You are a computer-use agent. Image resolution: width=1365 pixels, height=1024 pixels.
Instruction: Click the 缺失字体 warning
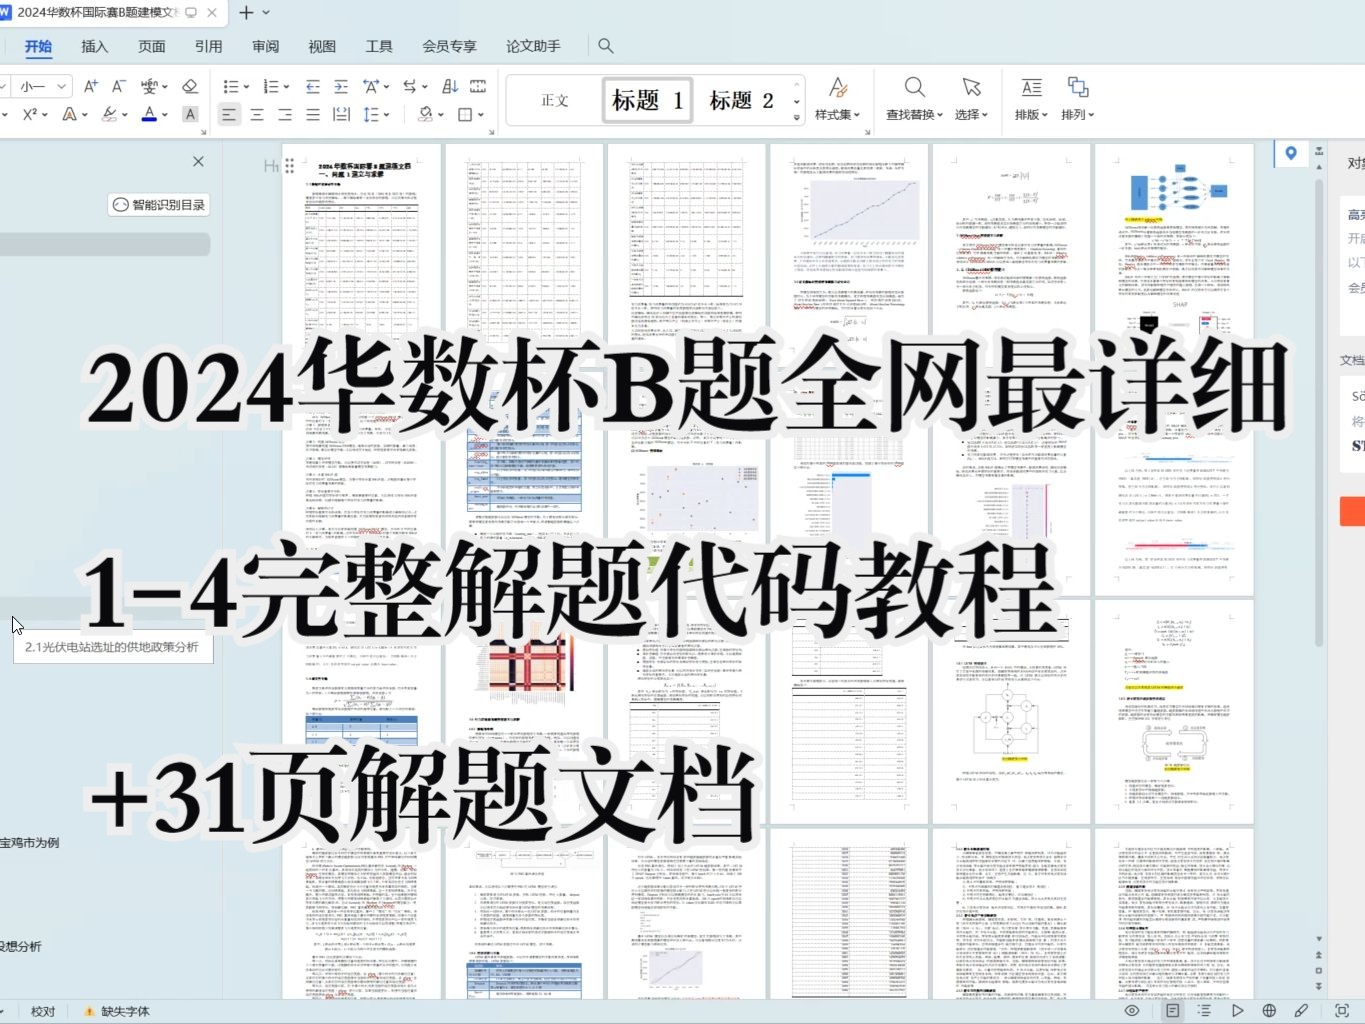click(x=117, y=1011)
